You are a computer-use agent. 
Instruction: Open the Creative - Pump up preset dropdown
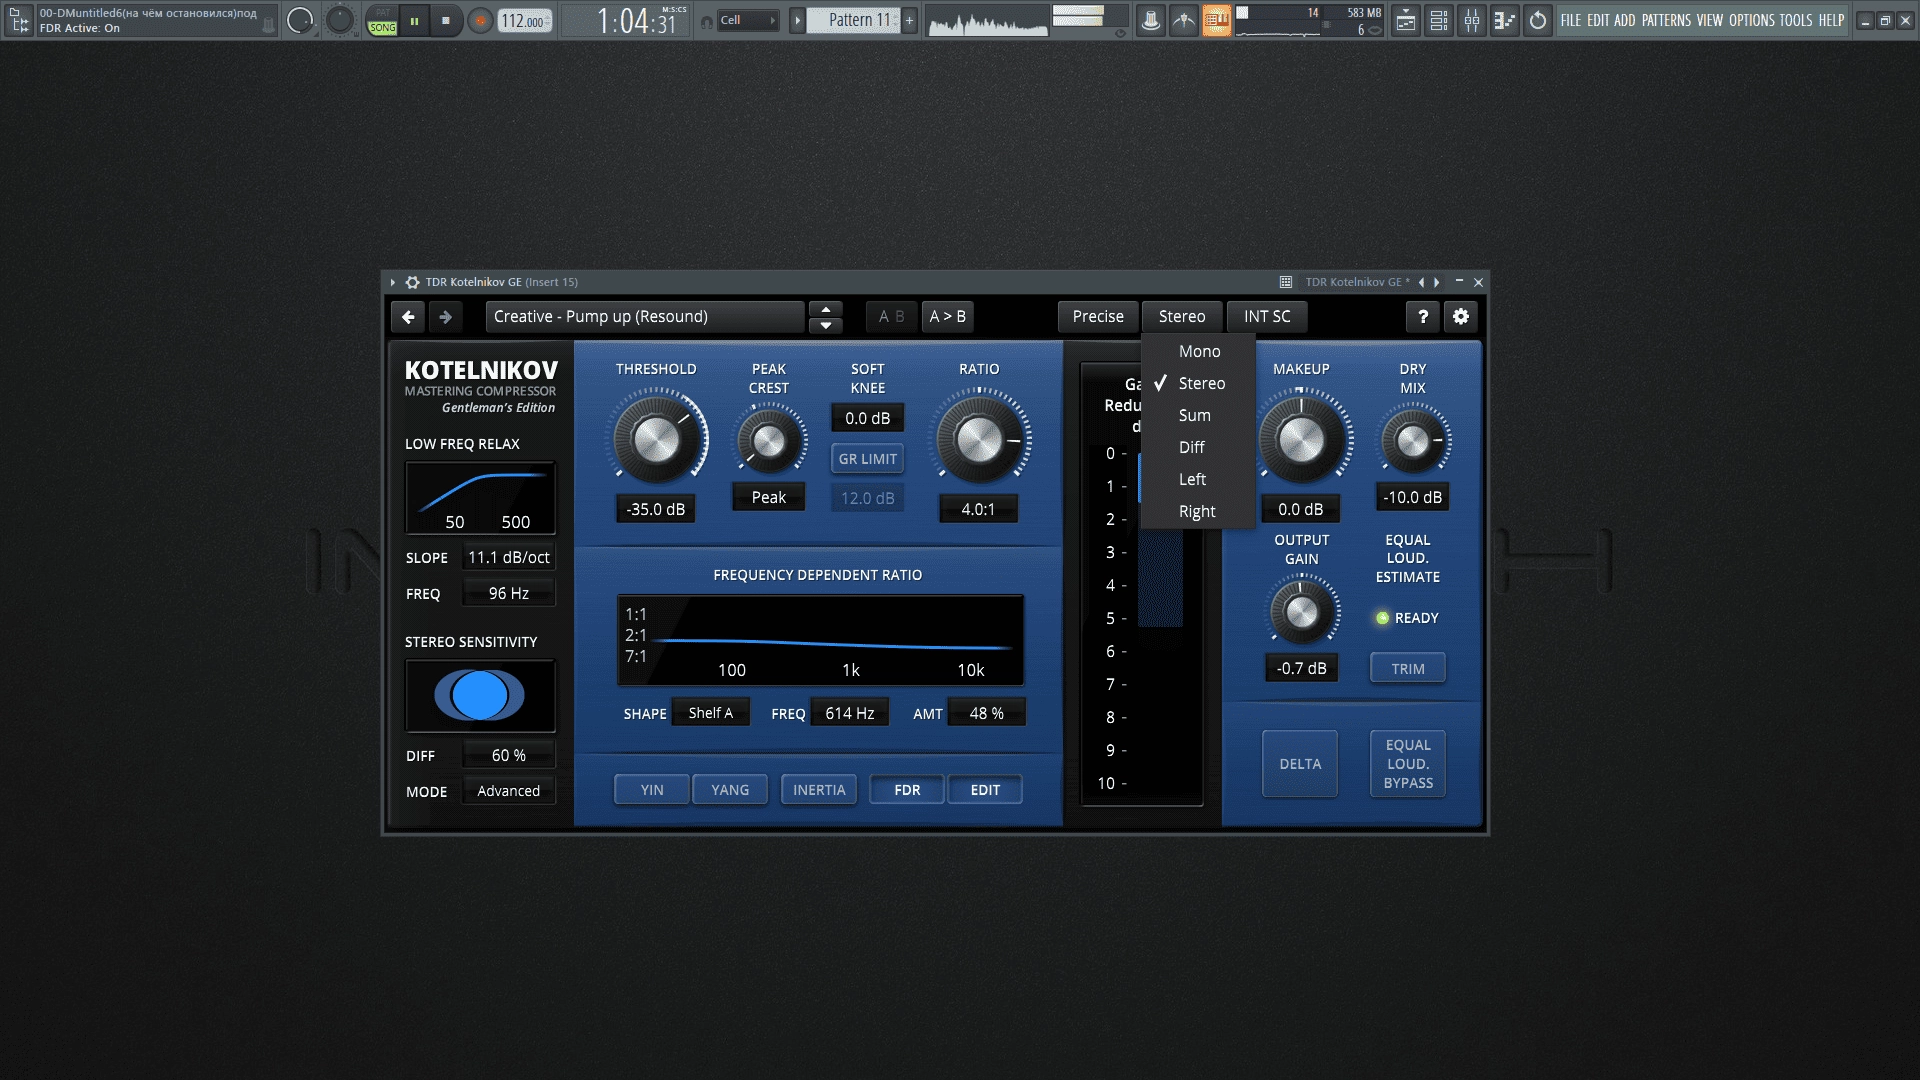tap(645, 317)
